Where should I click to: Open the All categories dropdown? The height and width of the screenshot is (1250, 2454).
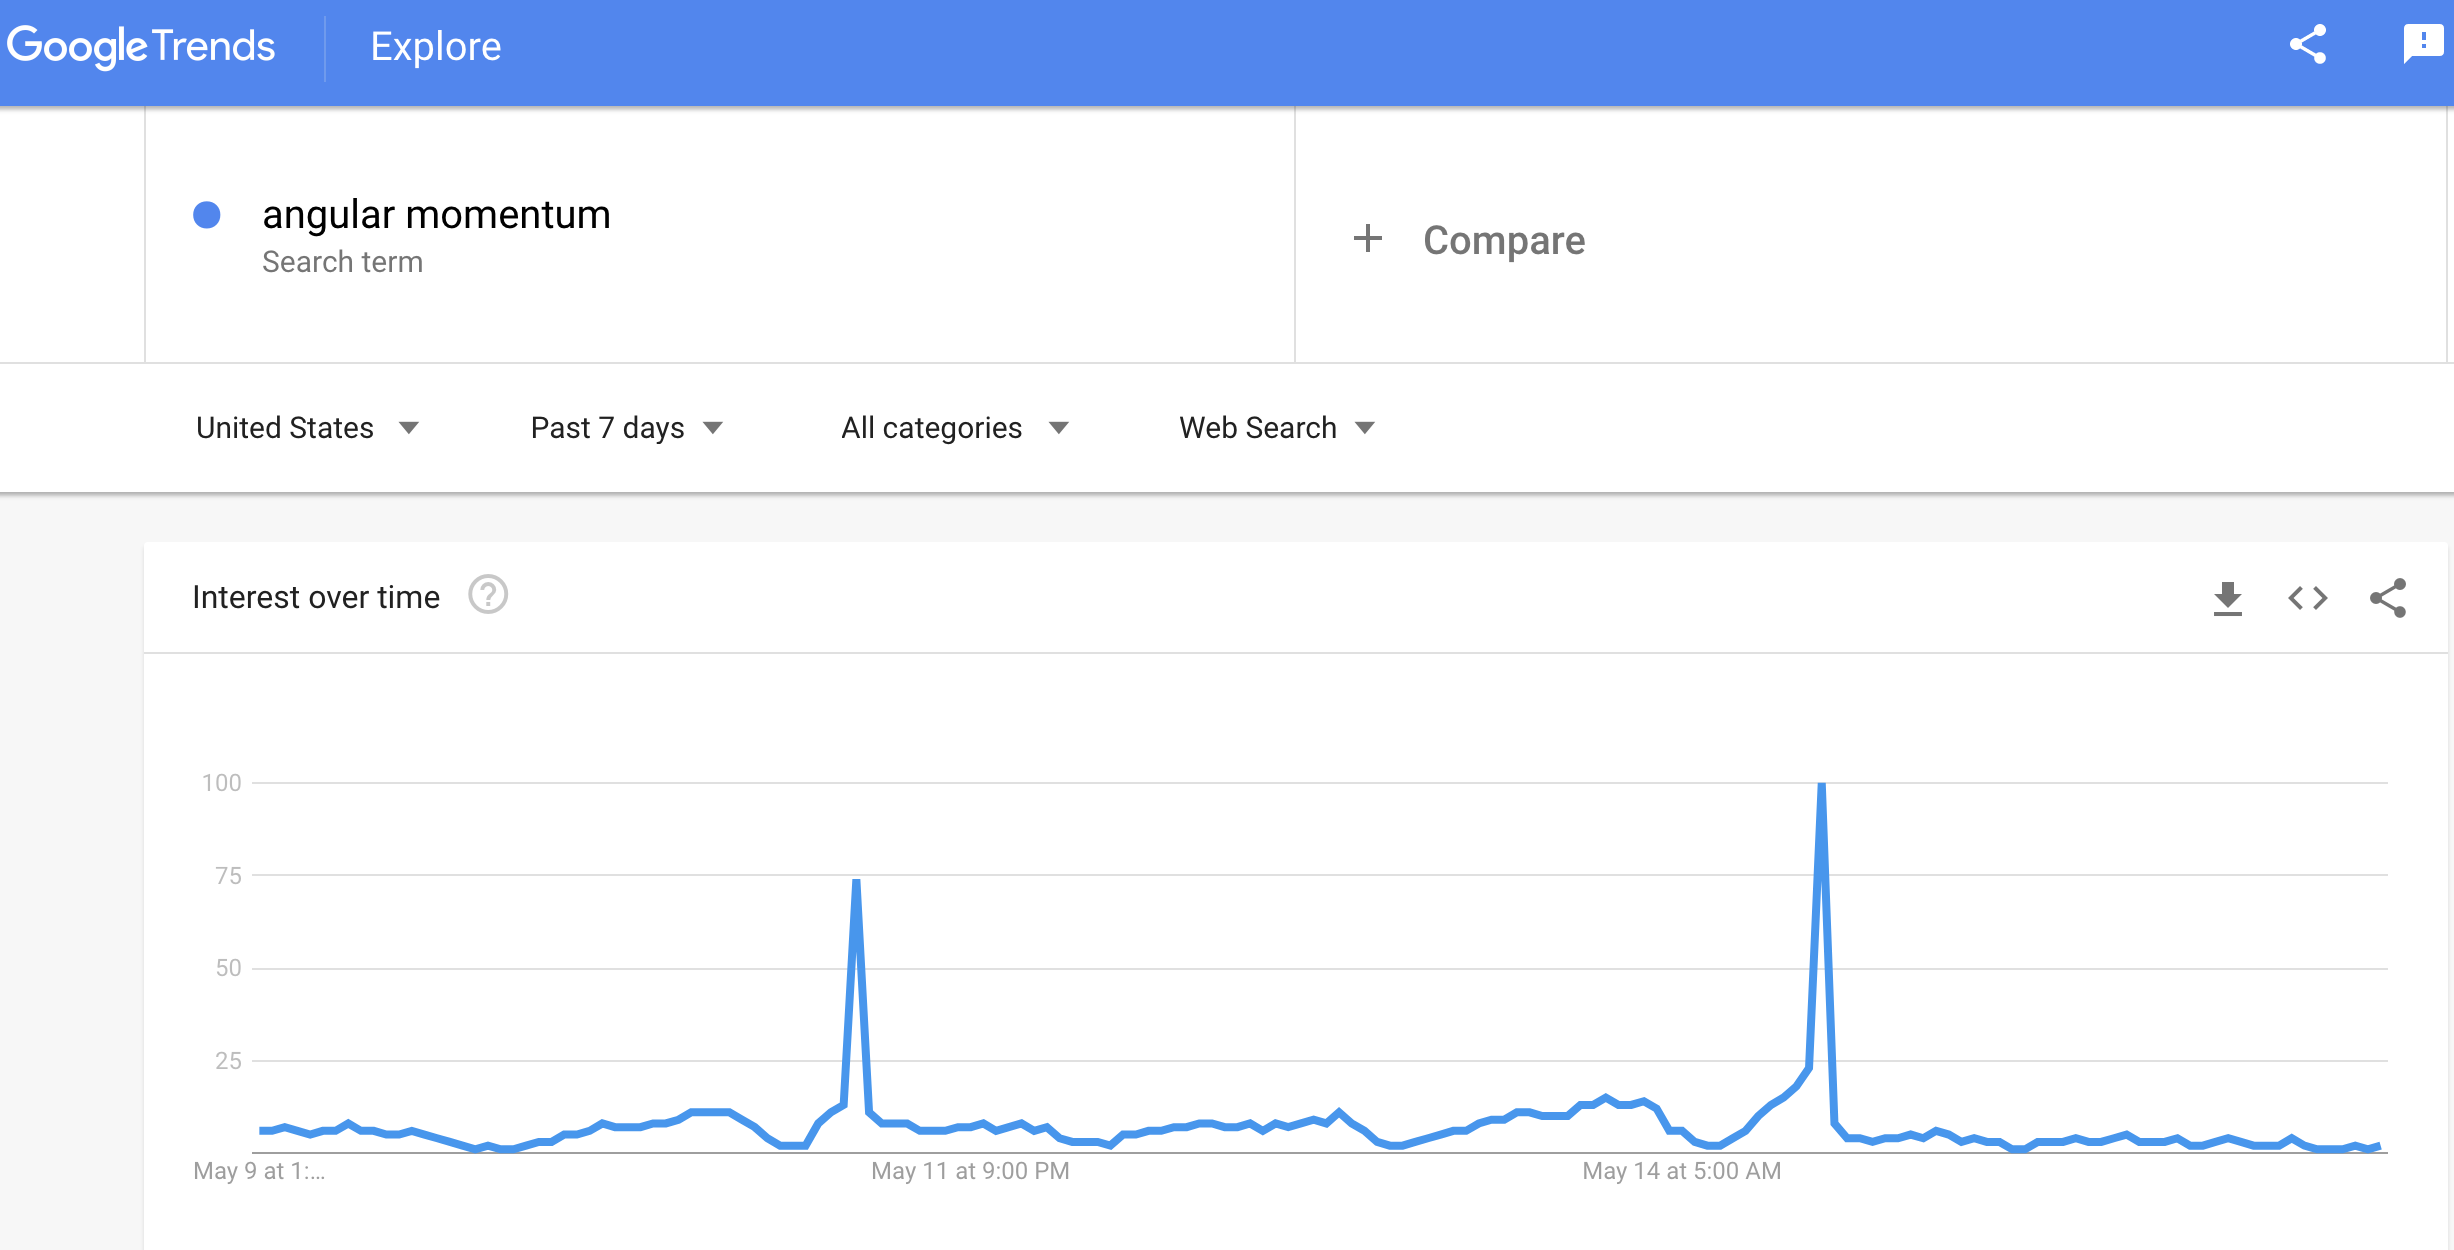point(954,428)
